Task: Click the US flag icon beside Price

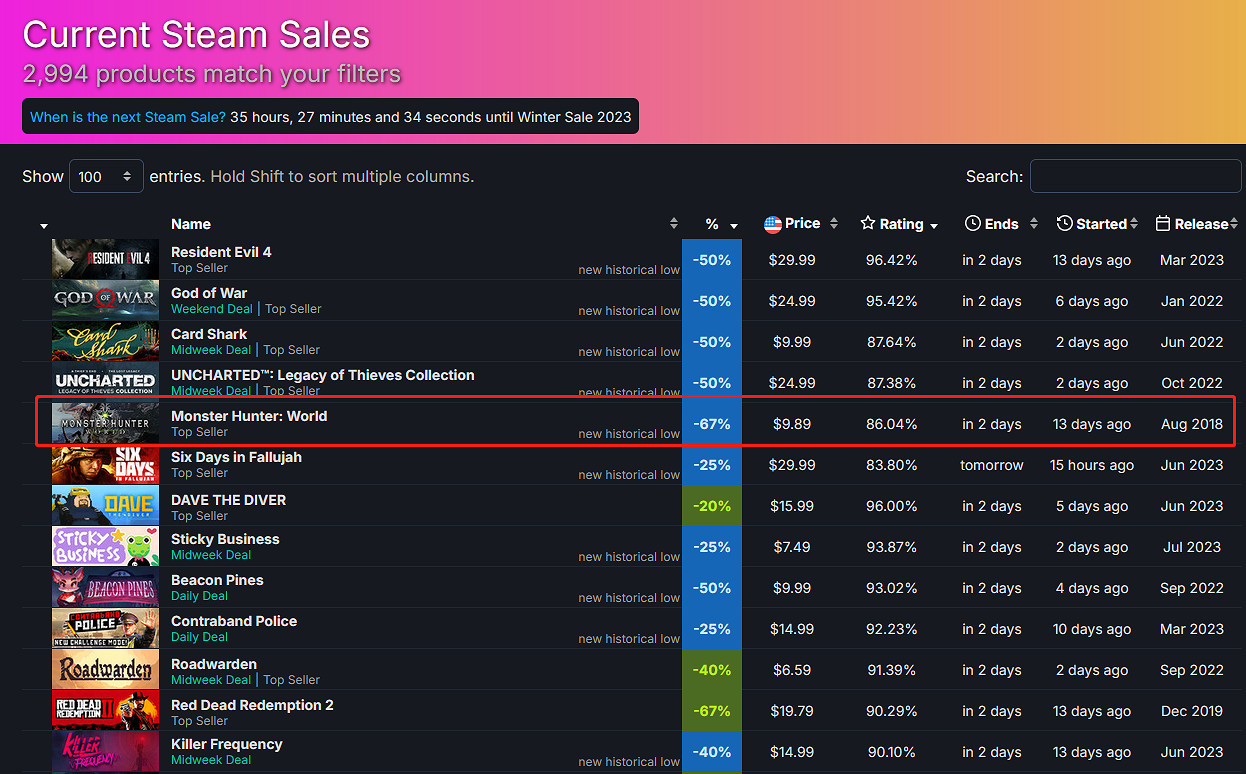Action: pyautogui.click(x=772, y=224)
